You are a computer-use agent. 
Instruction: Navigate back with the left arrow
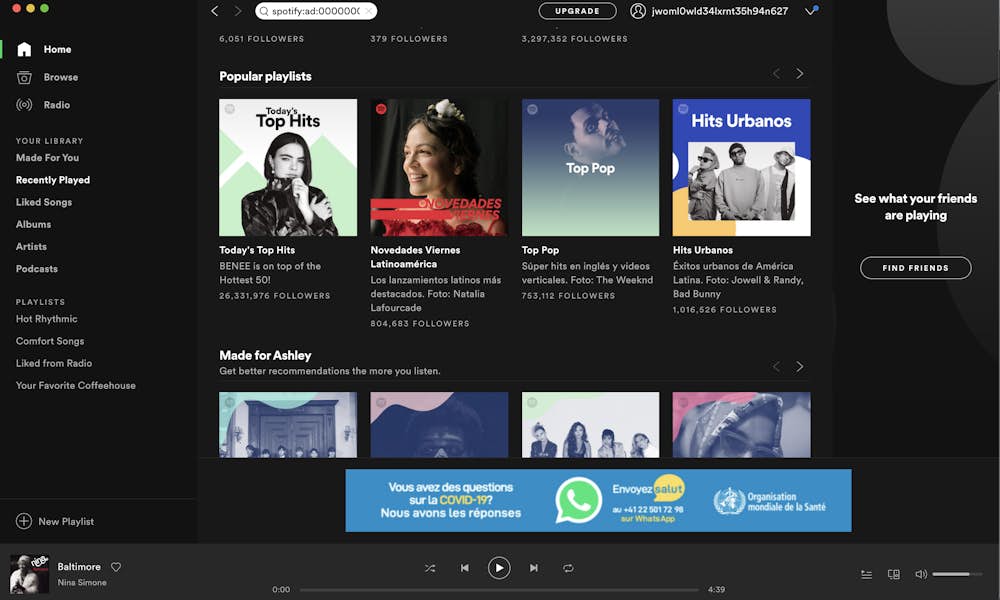(215, 11)
